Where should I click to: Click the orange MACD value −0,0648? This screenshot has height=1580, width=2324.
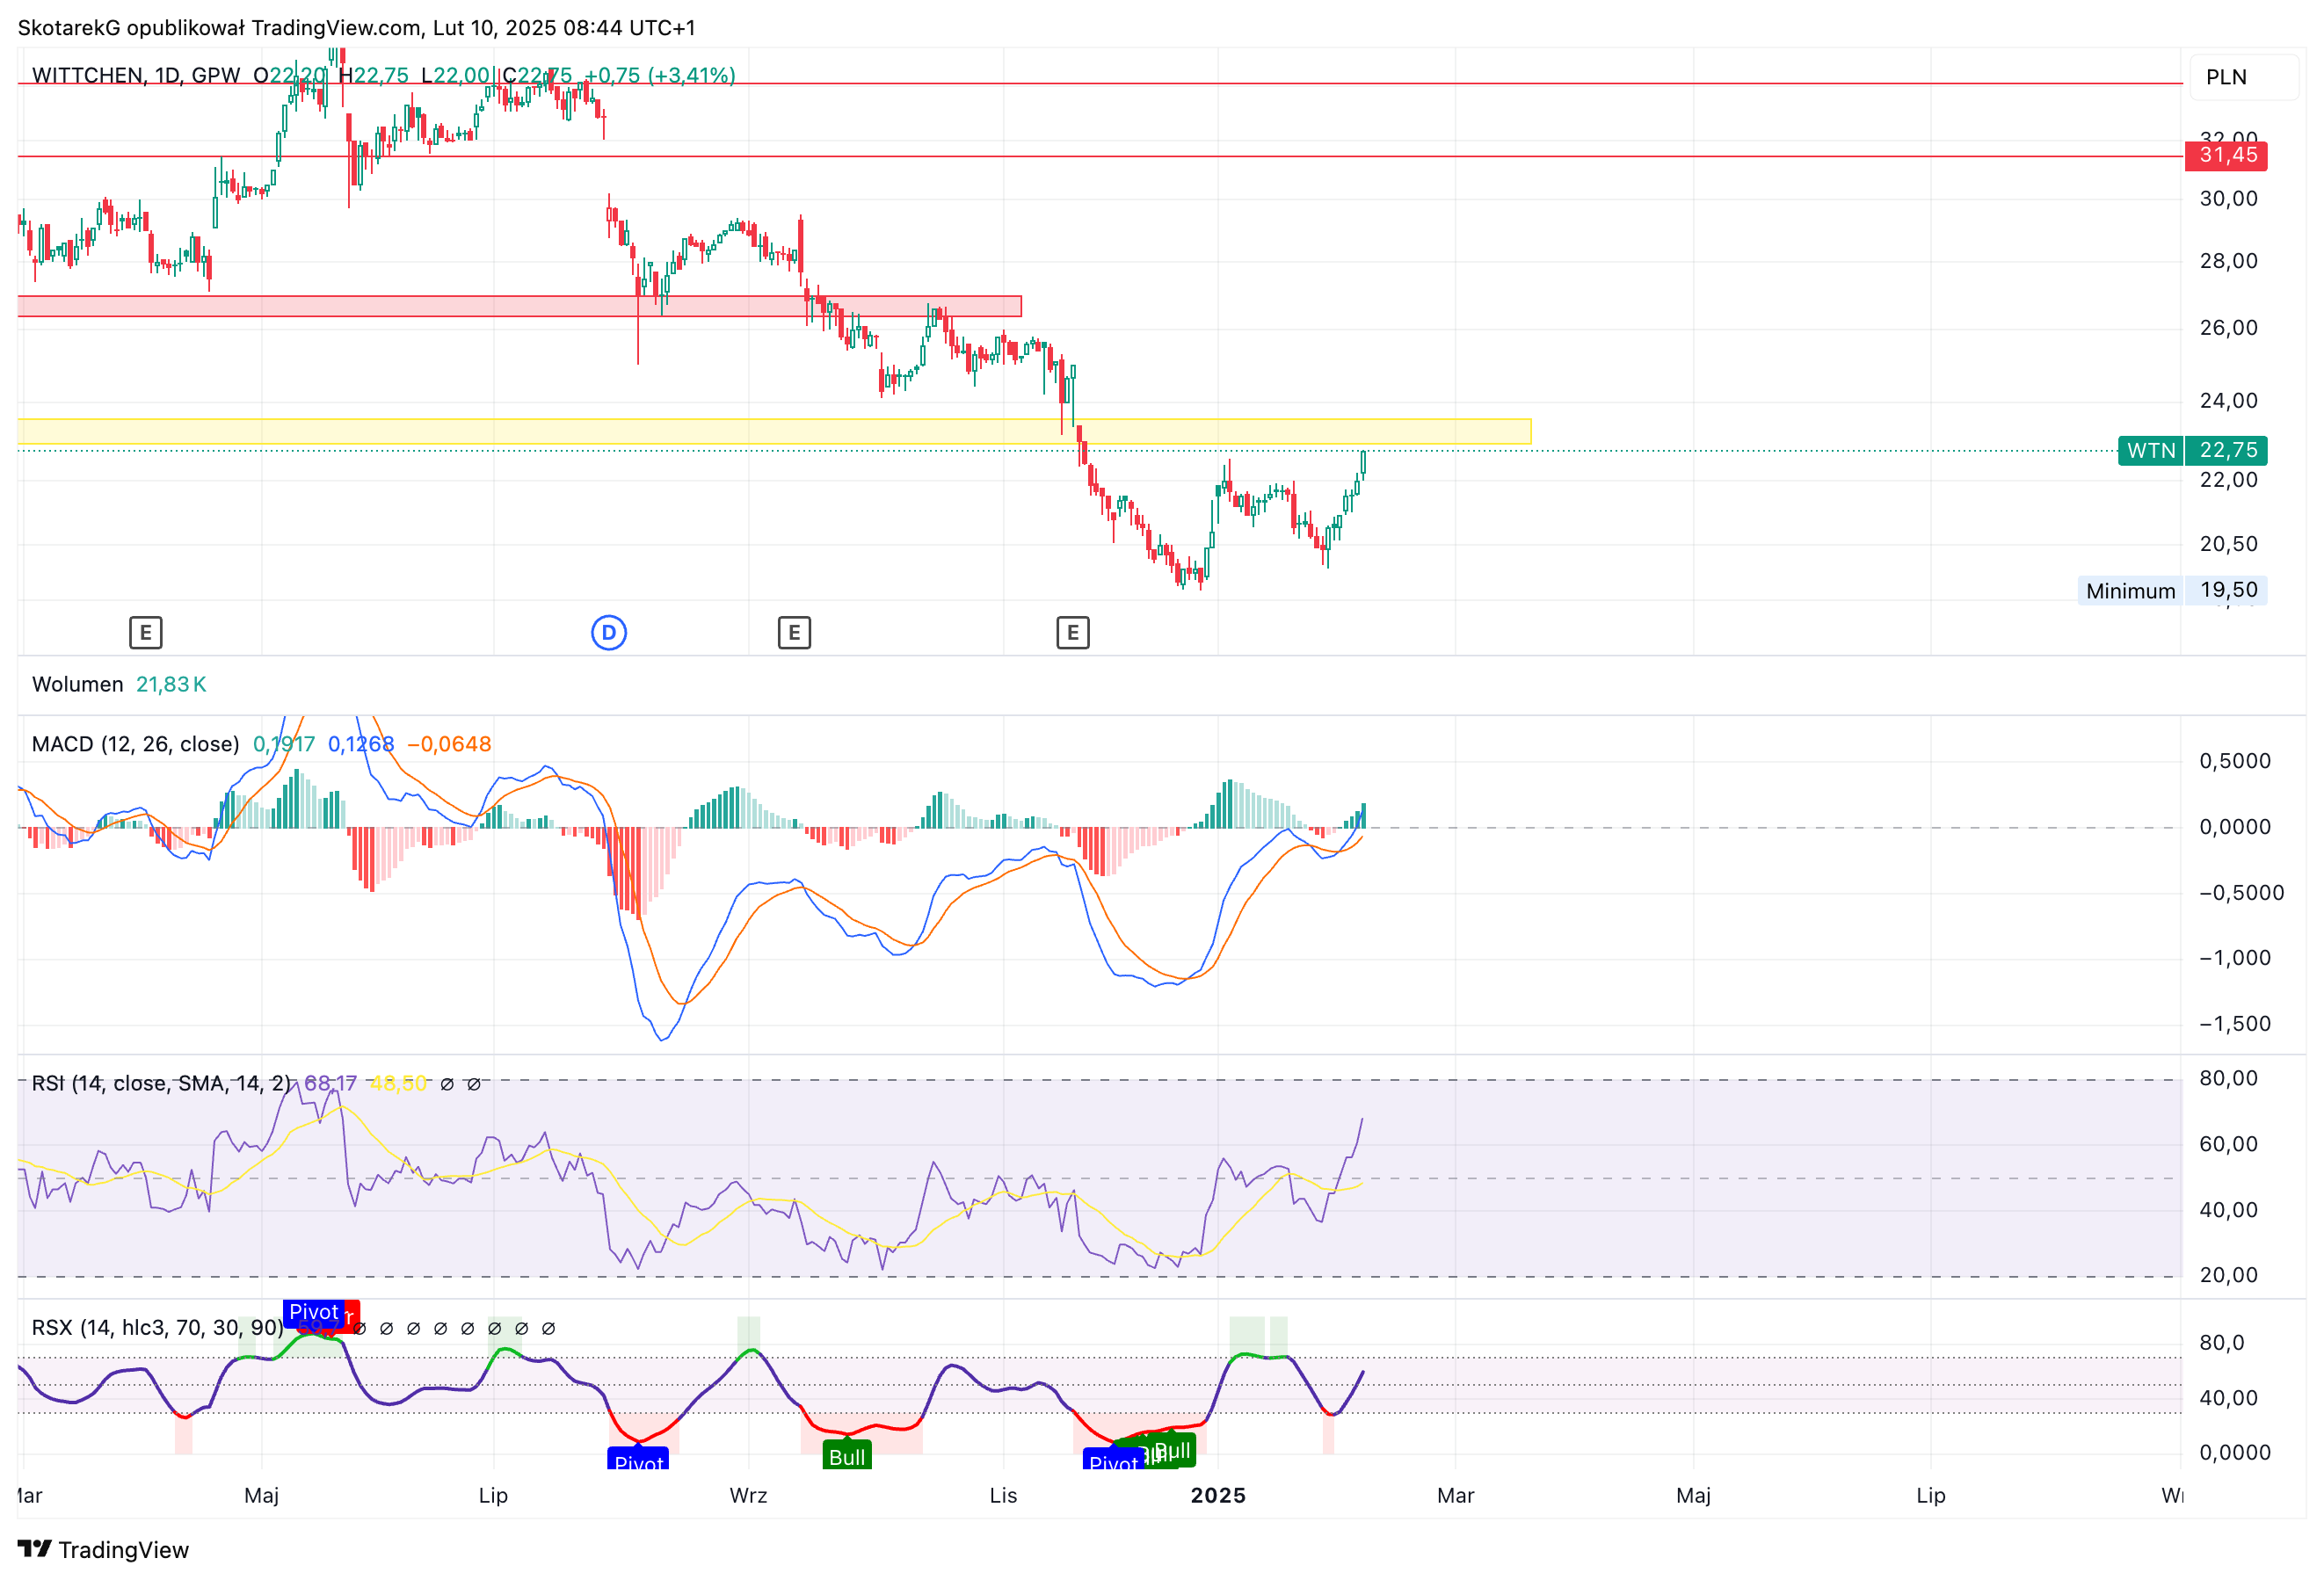[x=449, y=744]
